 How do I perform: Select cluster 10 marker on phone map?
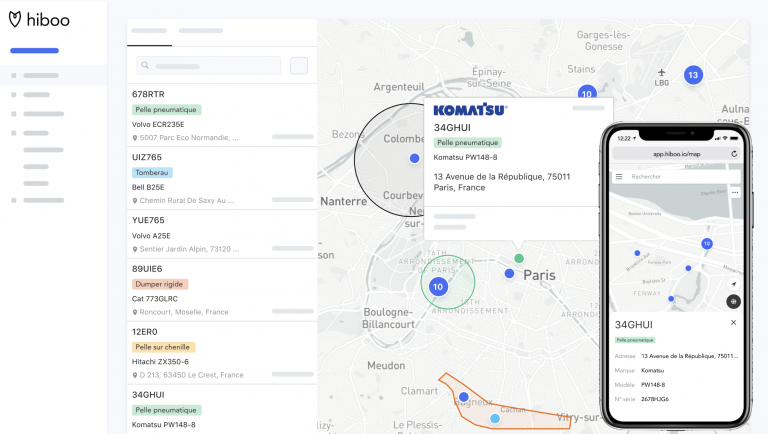707,243
